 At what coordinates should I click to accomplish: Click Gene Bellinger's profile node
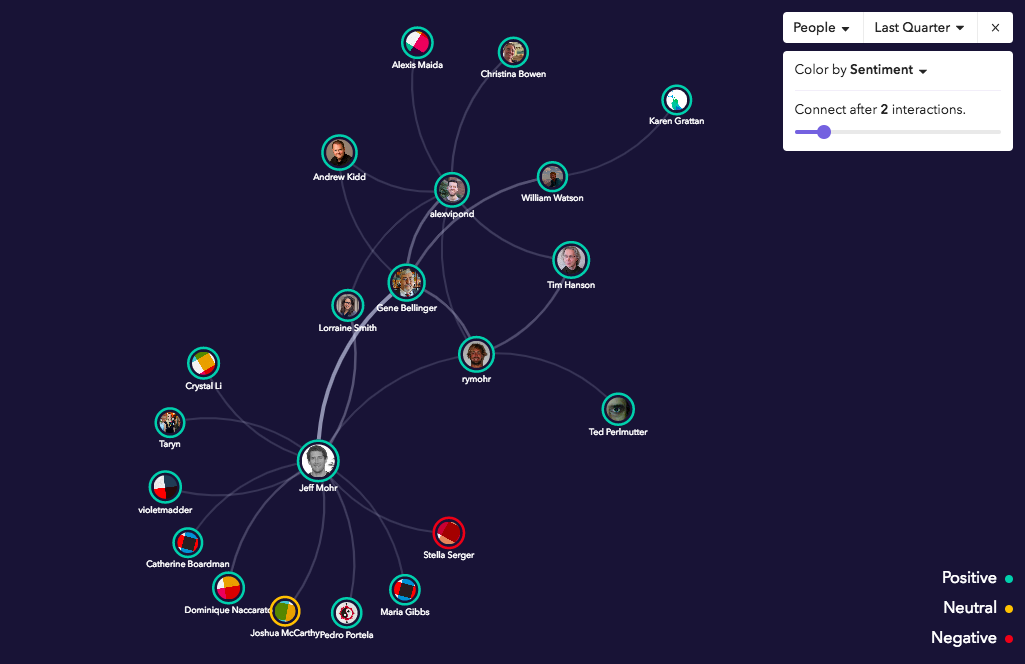point(406,283)
